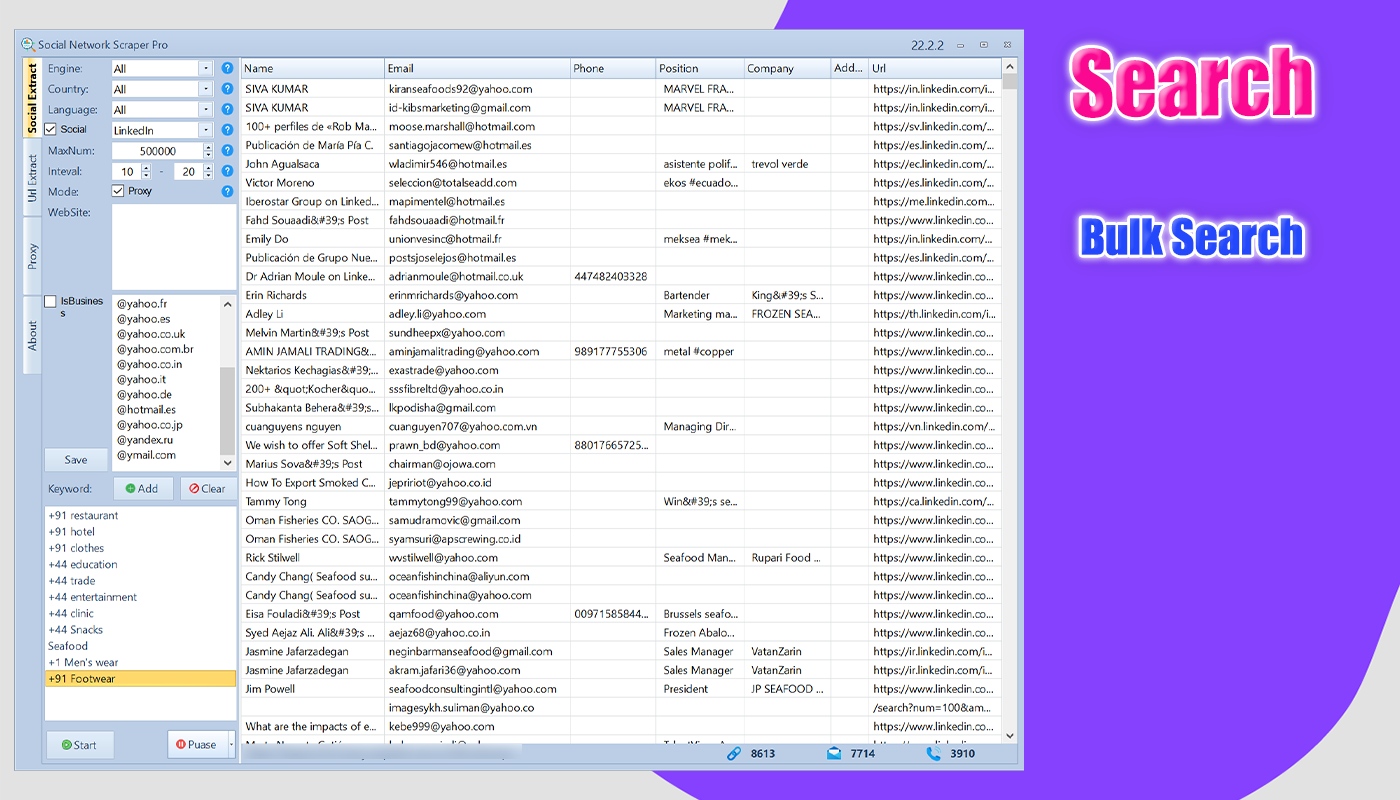Select the "+44 education" keyword entry
This screenshot has height=800, width=1400.
[83, 564]
